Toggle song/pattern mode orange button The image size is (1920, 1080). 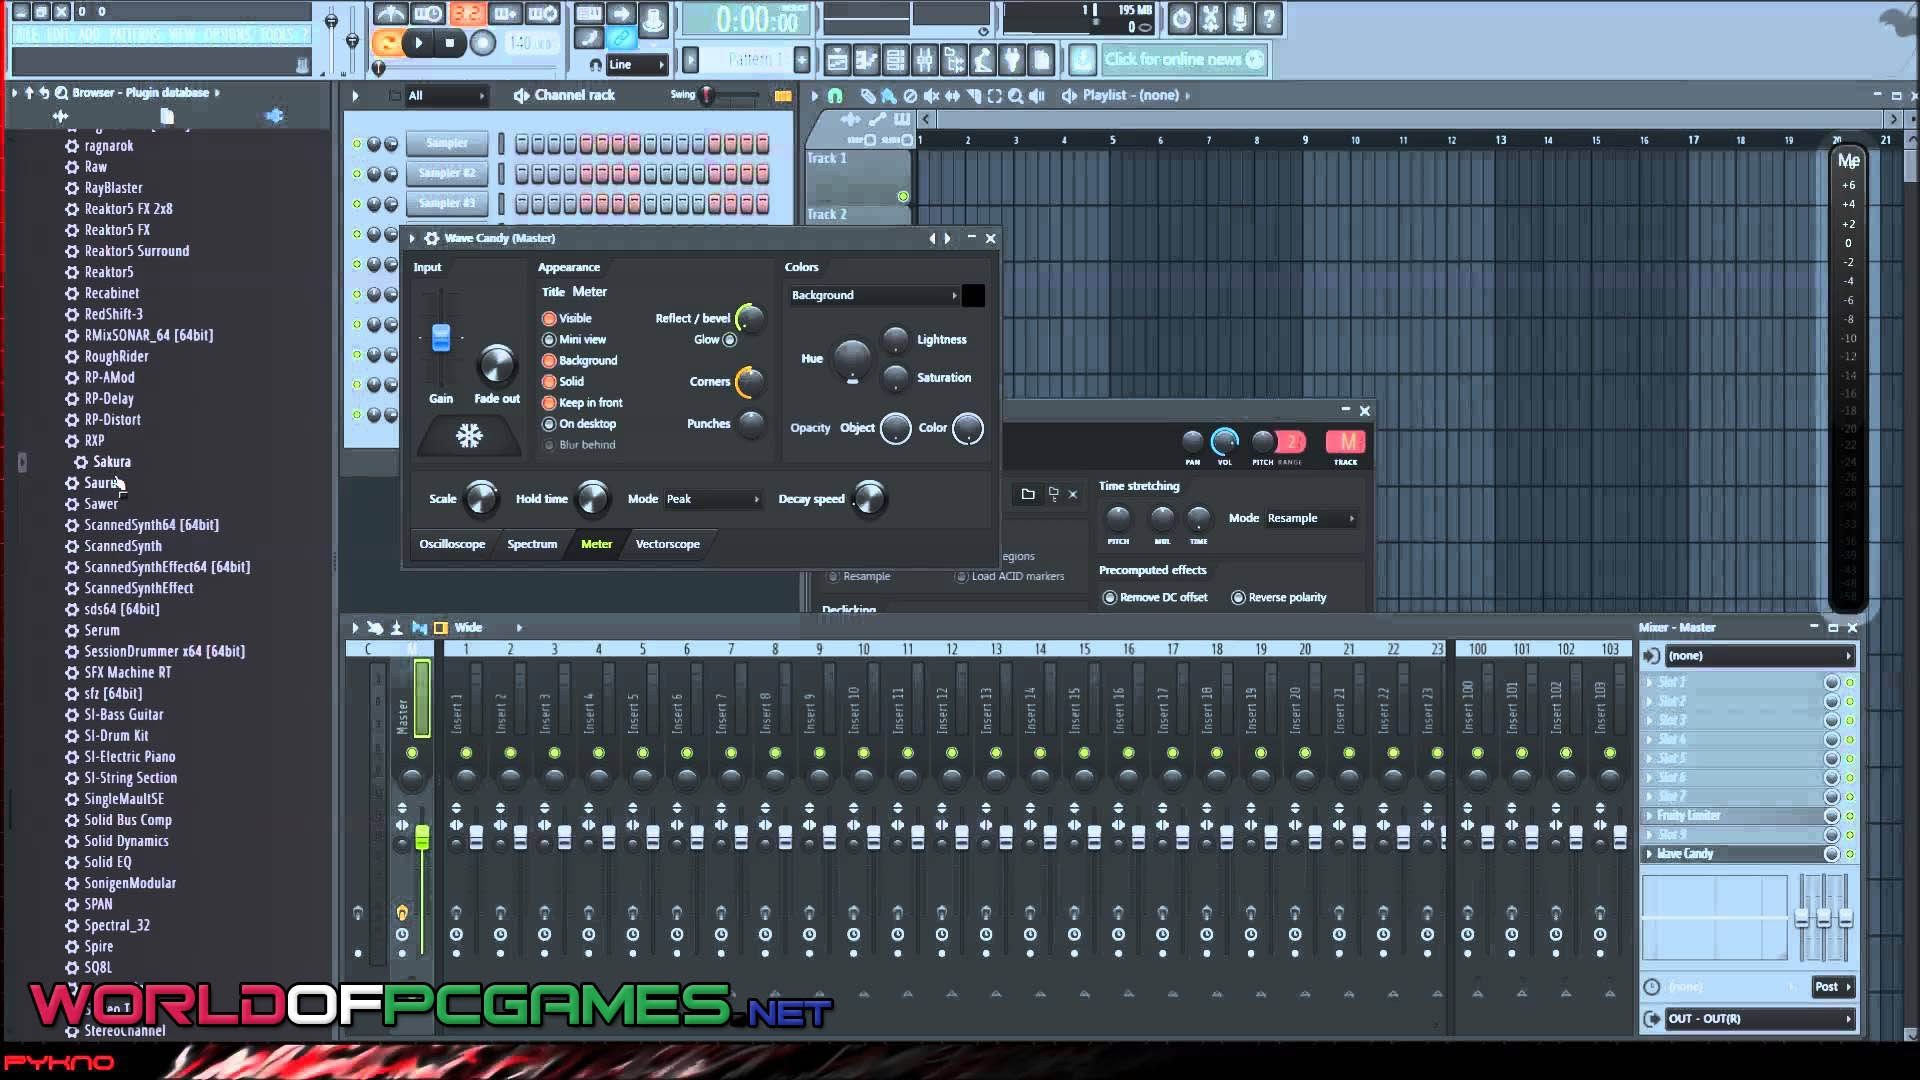click(x=386, y=43)
